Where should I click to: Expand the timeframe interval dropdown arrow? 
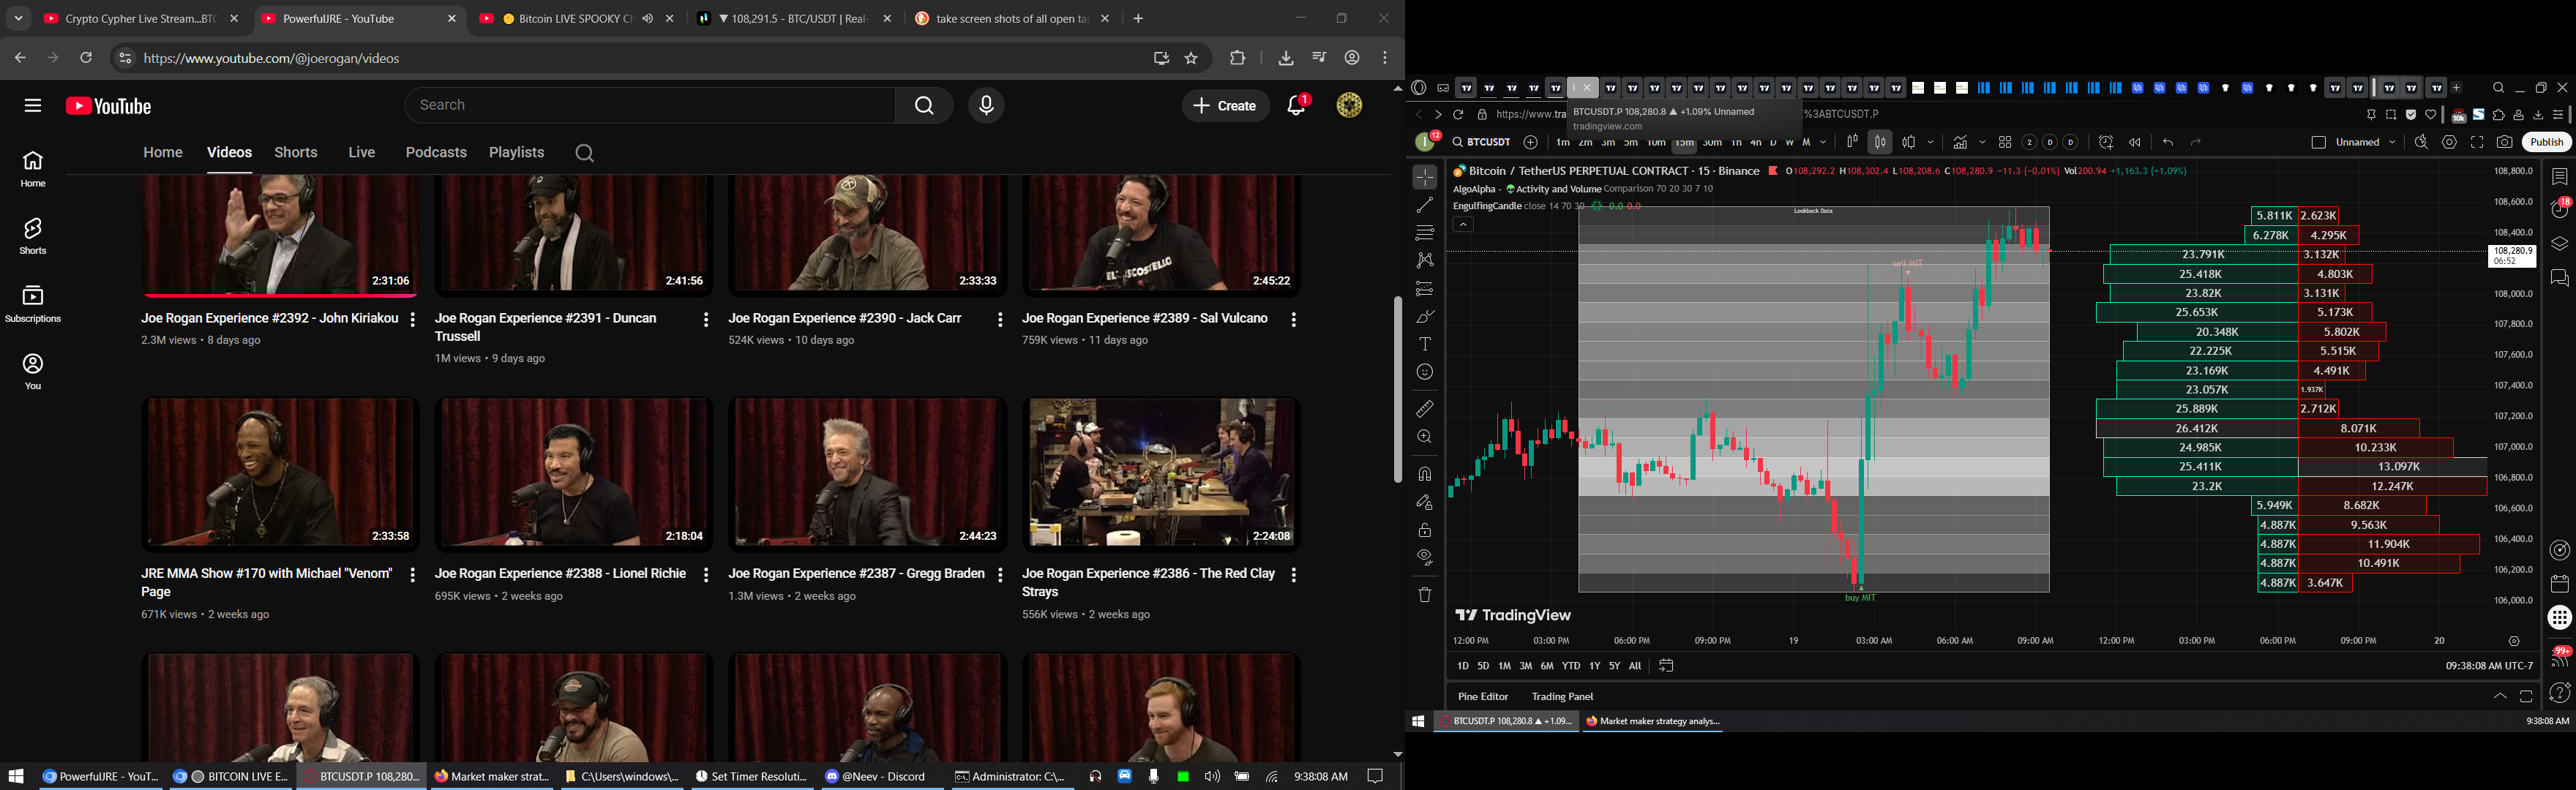(1823, 143)
